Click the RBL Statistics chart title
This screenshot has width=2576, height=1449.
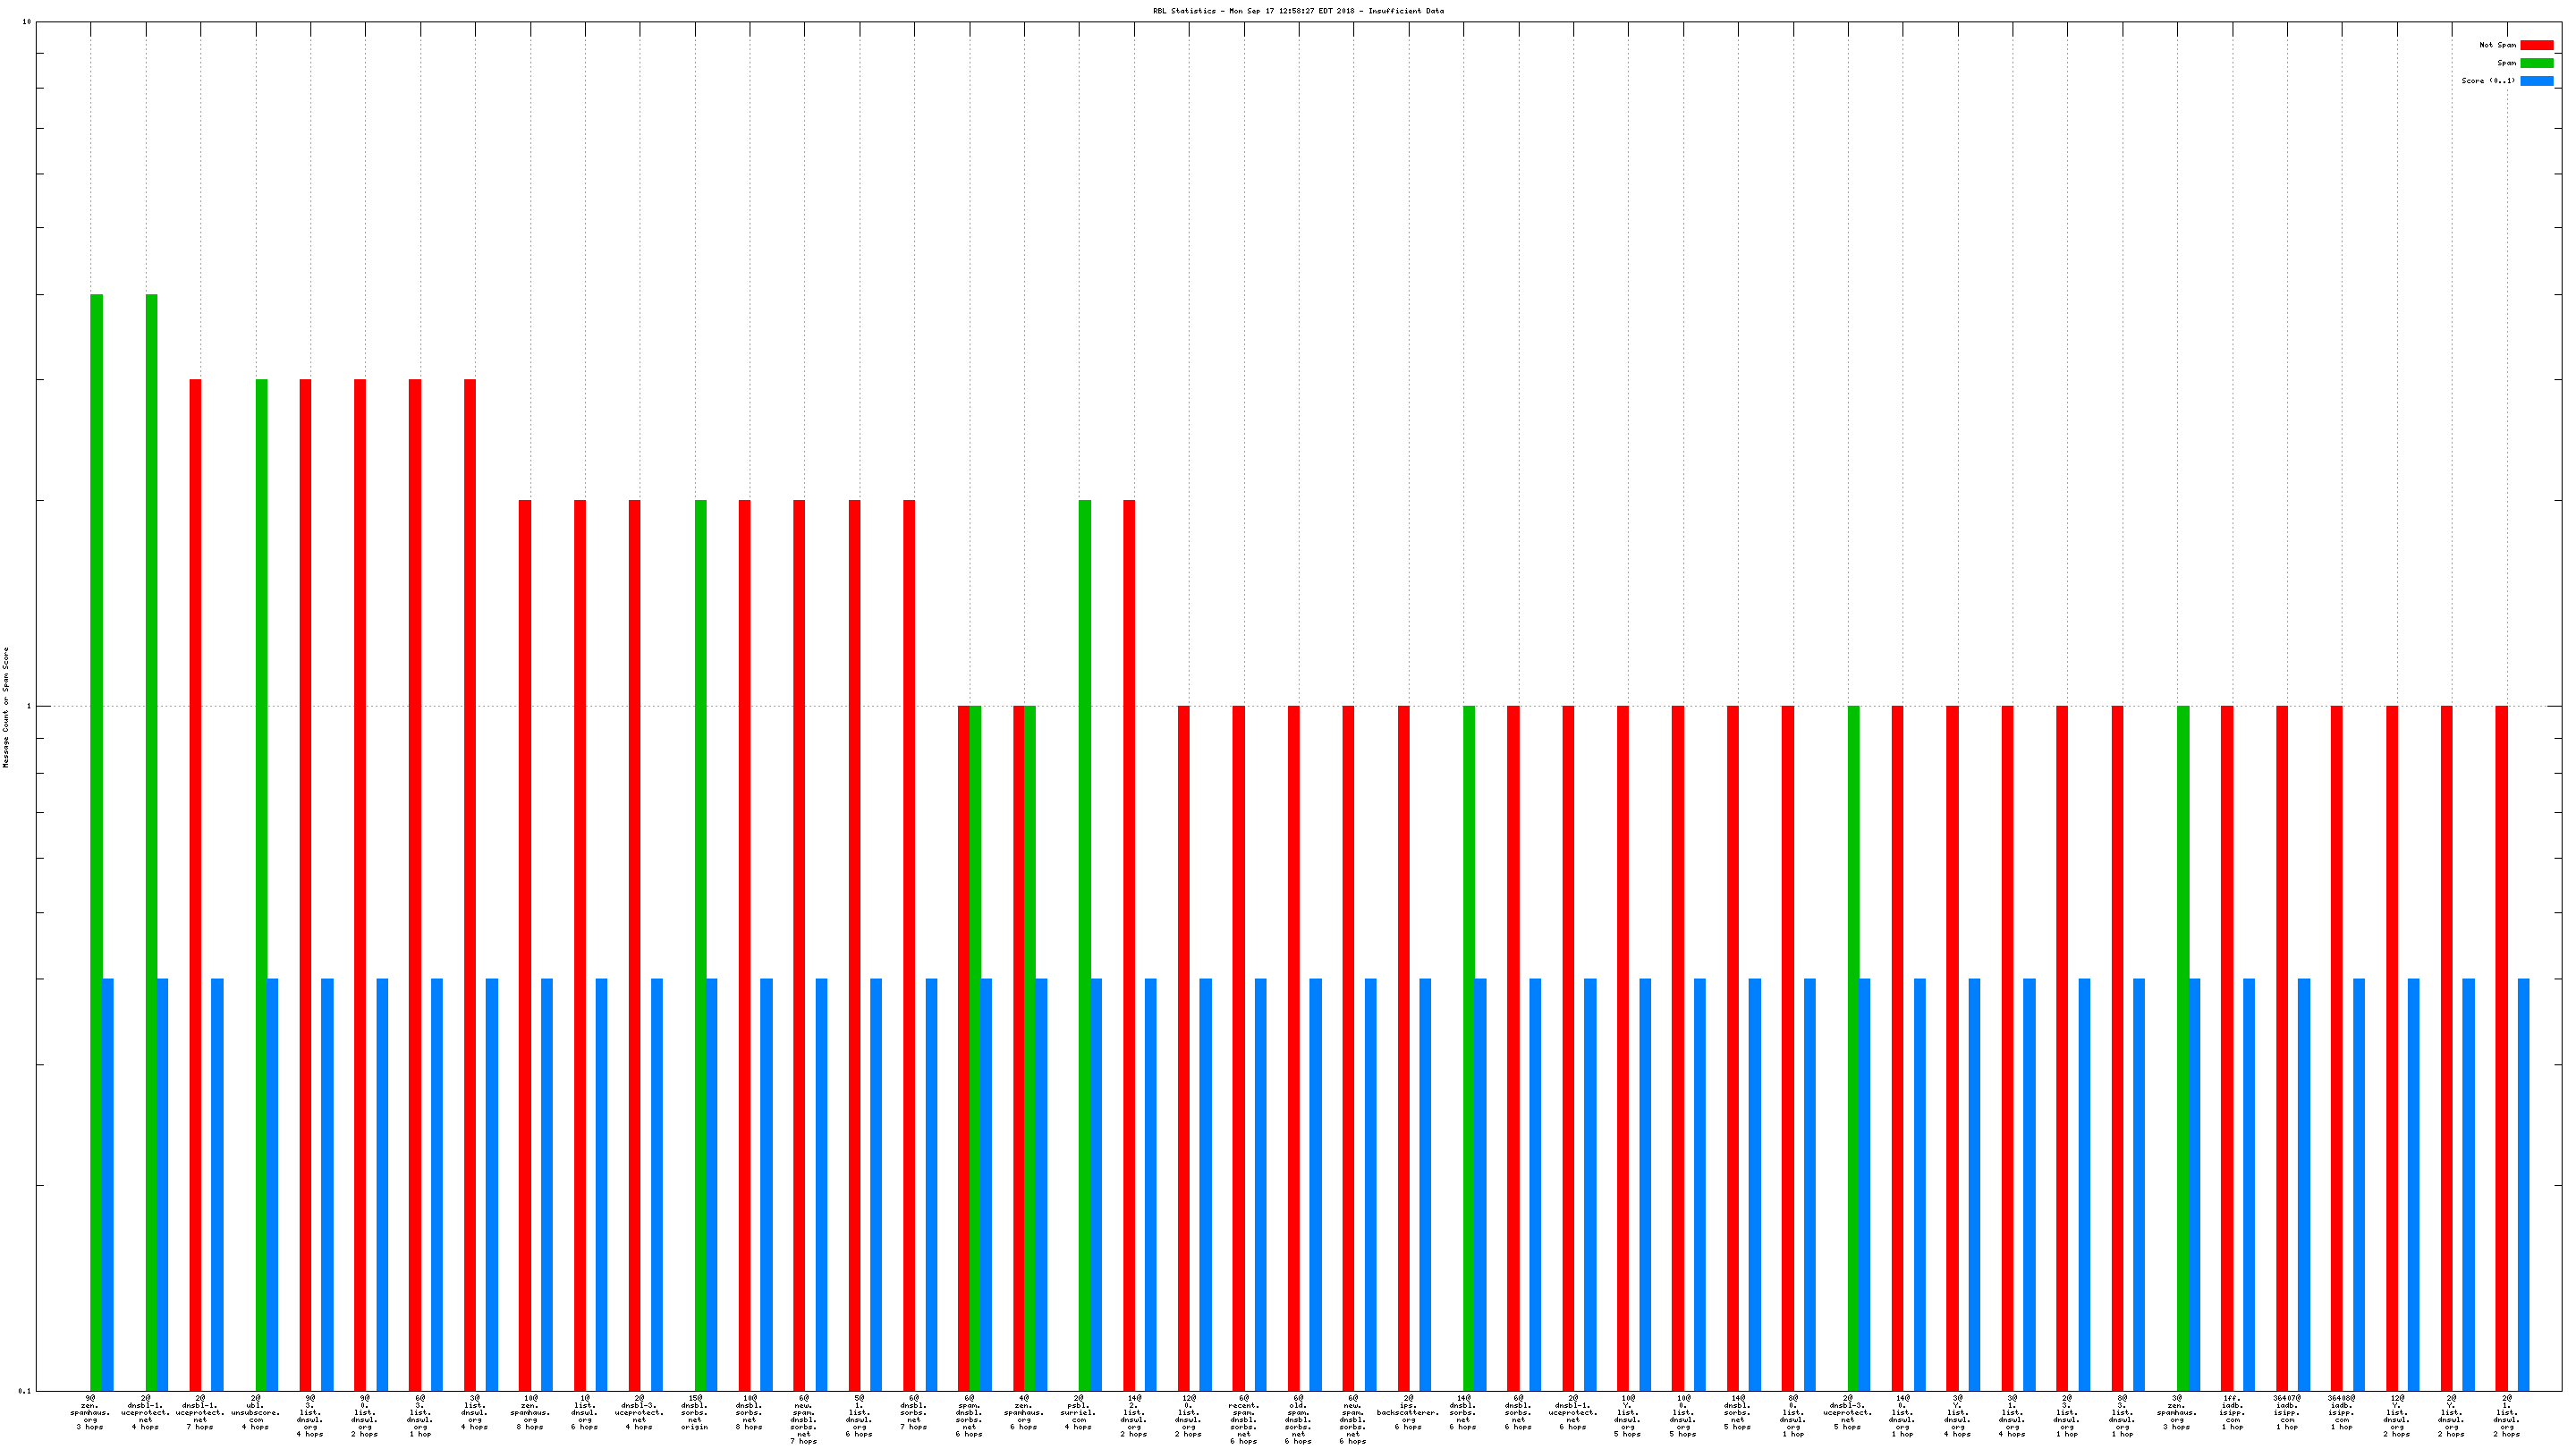[x=1298, y=11]
